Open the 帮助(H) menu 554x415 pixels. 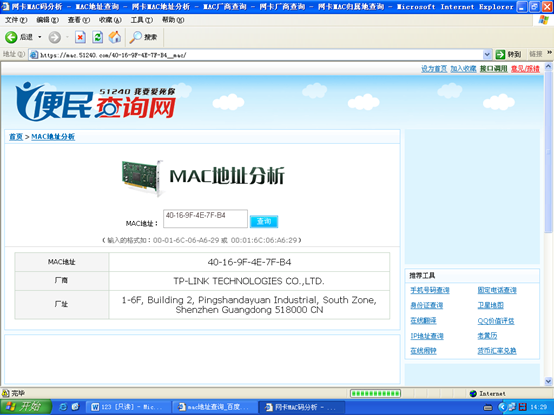[173, 20]
